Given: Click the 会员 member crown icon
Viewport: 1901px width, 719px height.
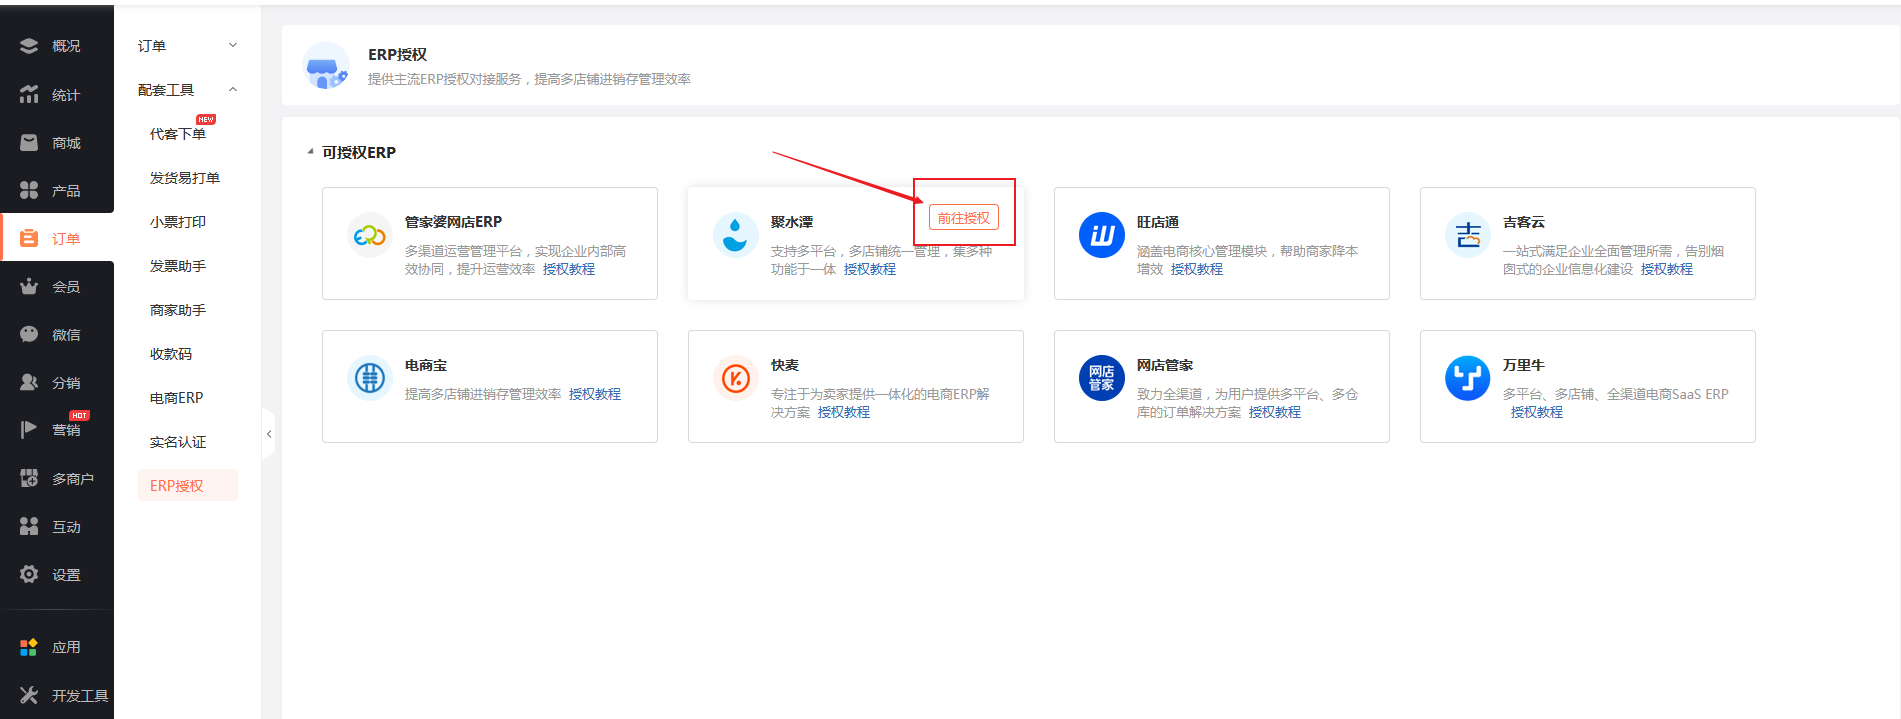Looking at the screenshot, I should [x=29, y=286].
